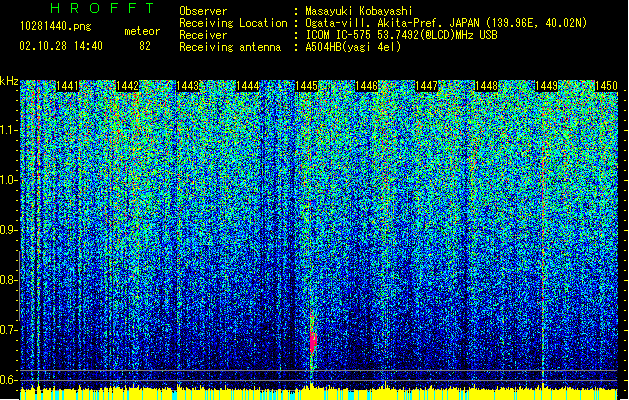
Task: Click the 1.1 frequency axis label
Action: coord(8,130)
